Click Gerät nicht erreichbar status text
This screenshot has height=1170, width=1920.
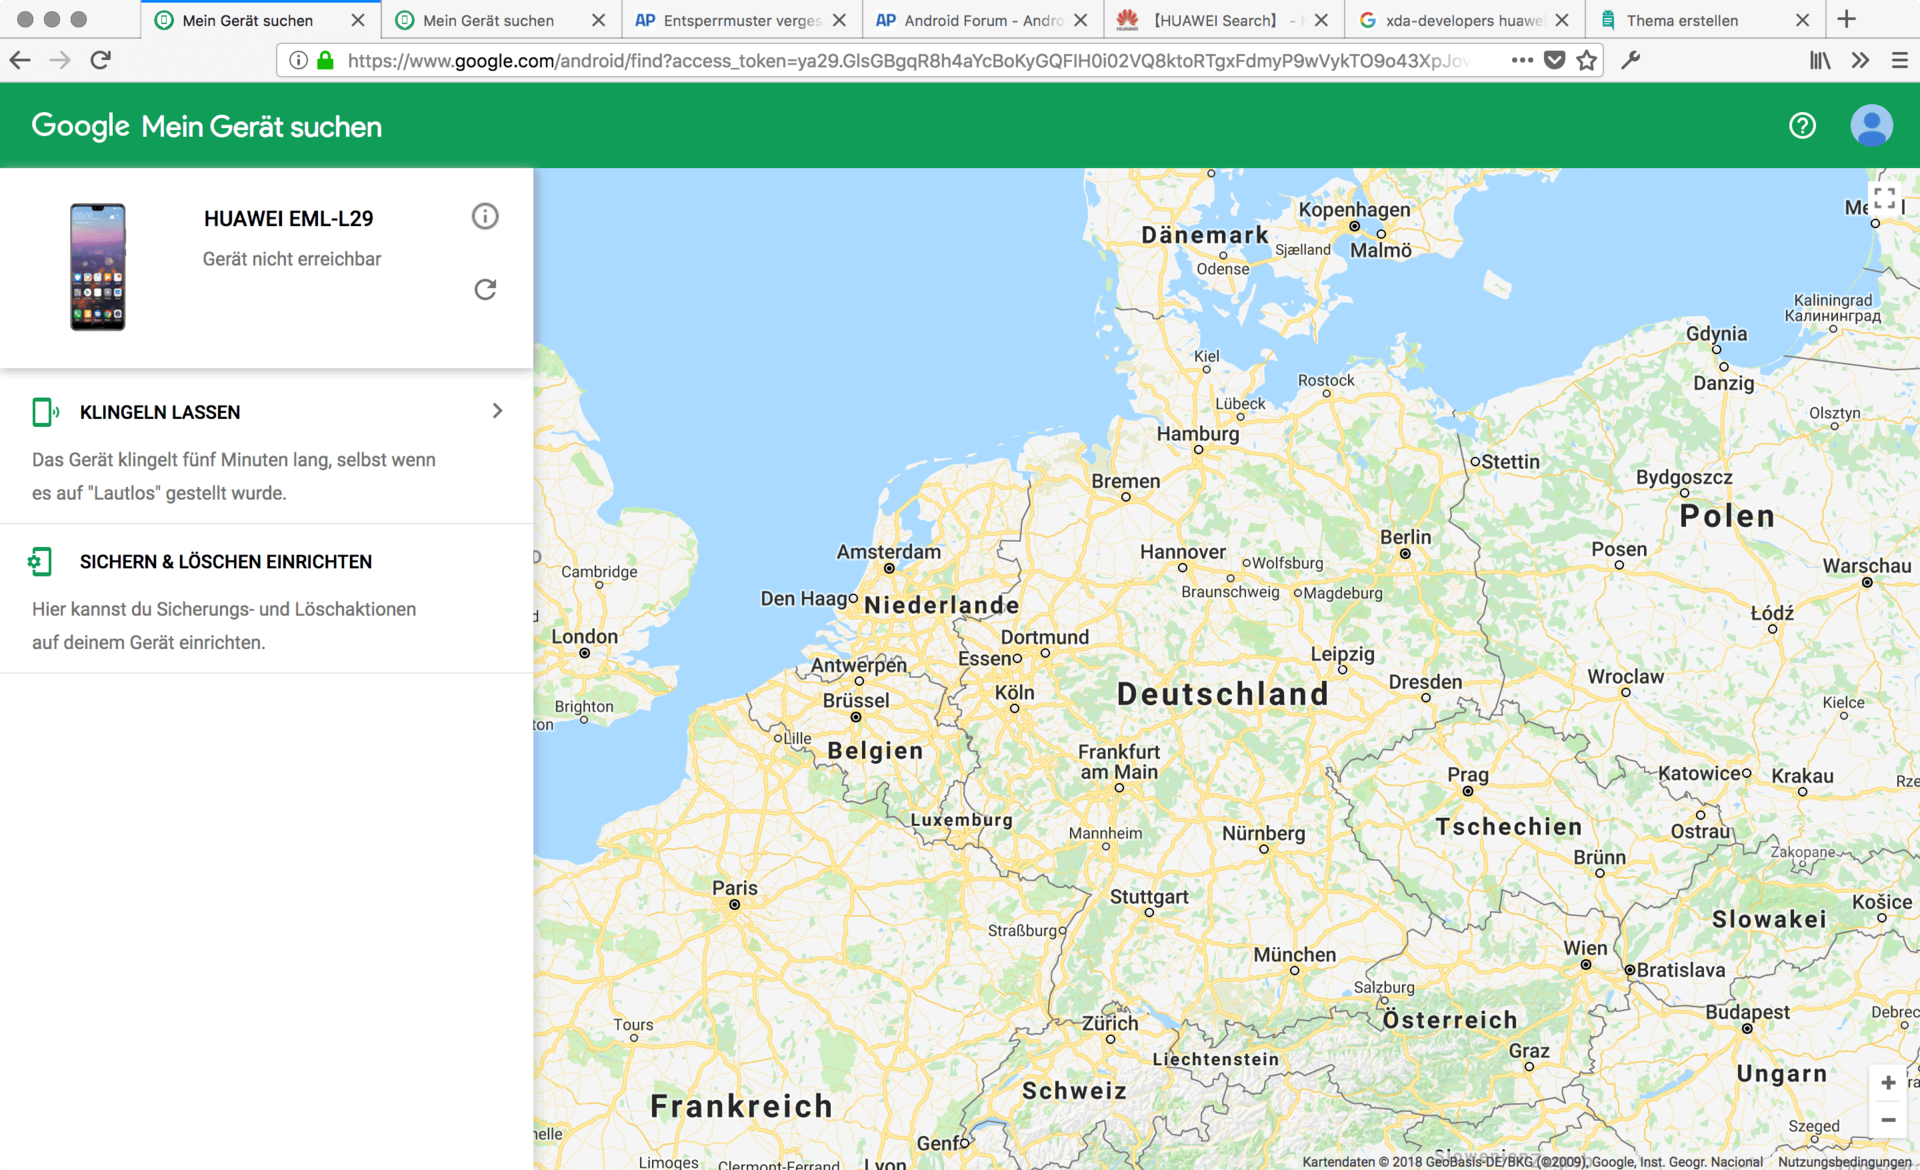point(292,259)
